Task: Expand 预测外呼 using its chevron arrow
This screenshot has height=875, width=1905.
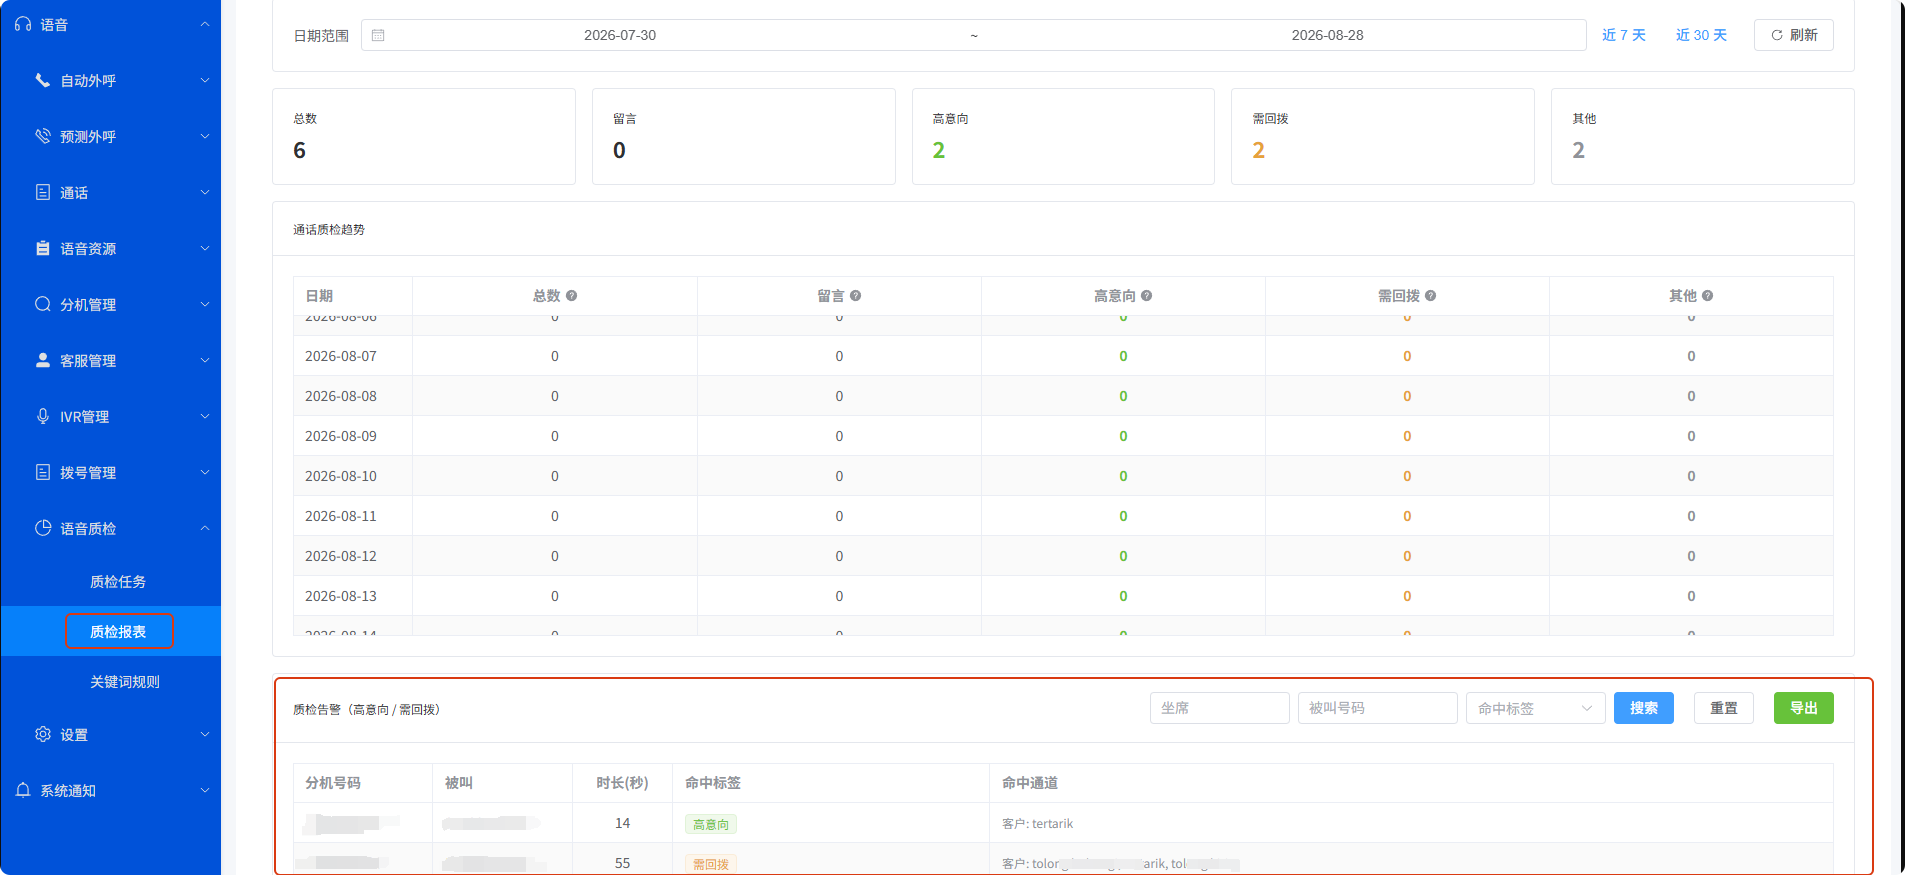Action: point(205,136)
